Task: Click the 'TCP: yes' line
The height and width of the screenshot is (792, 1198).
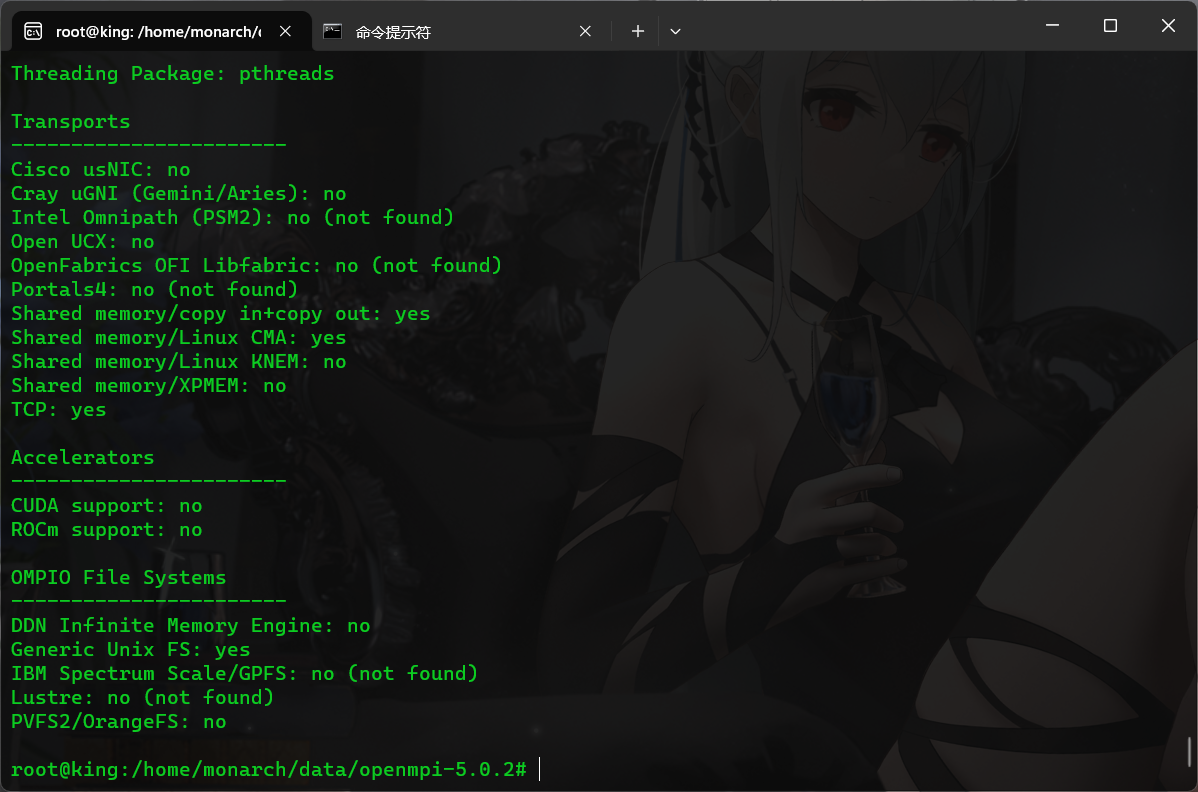Action: click(x=59, y=410)
